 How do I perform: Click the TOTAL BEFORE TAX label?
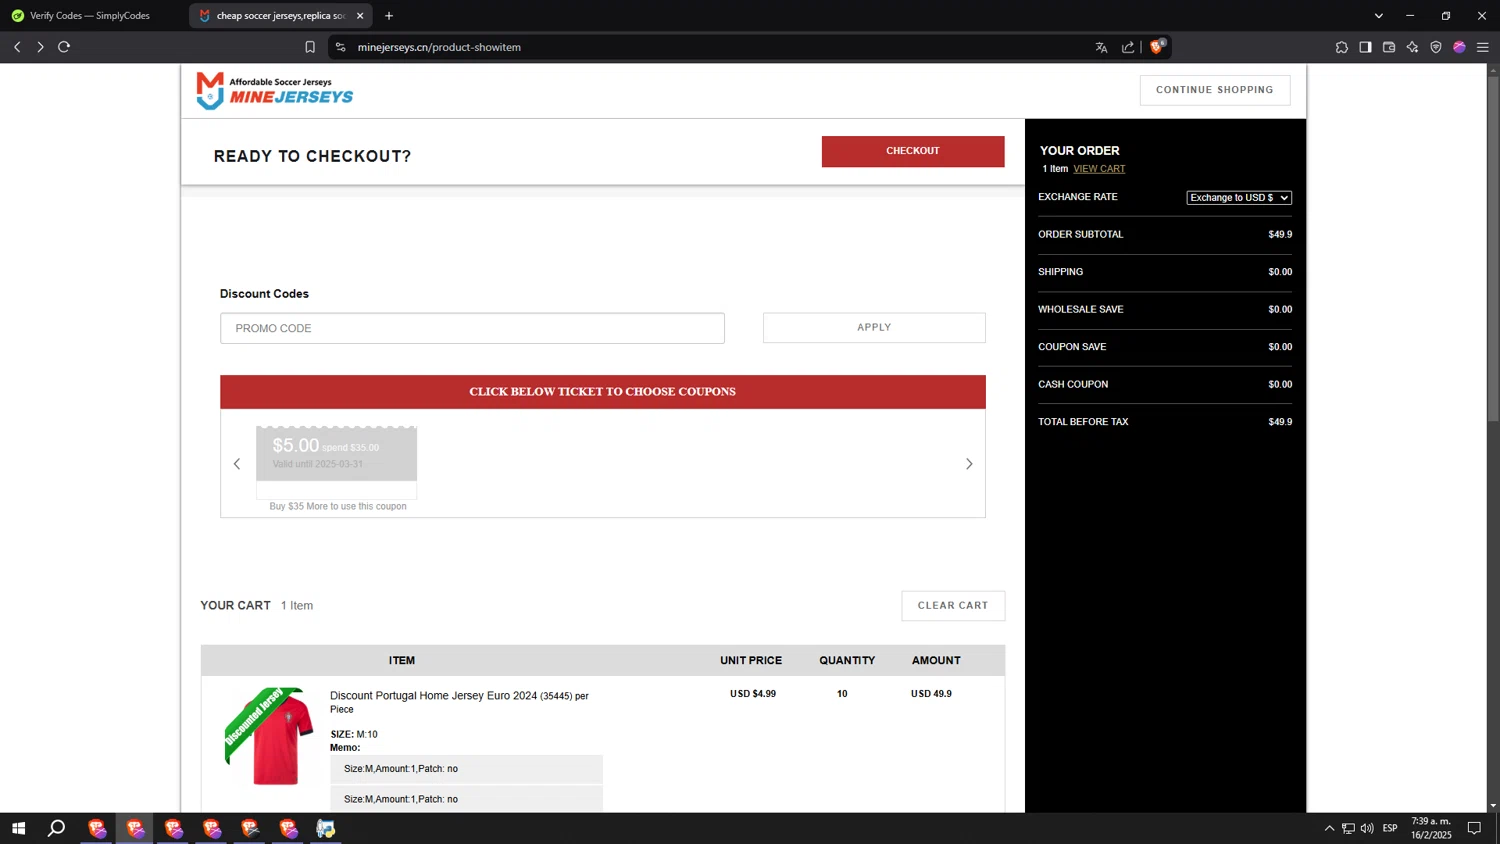coord(1083,422)
